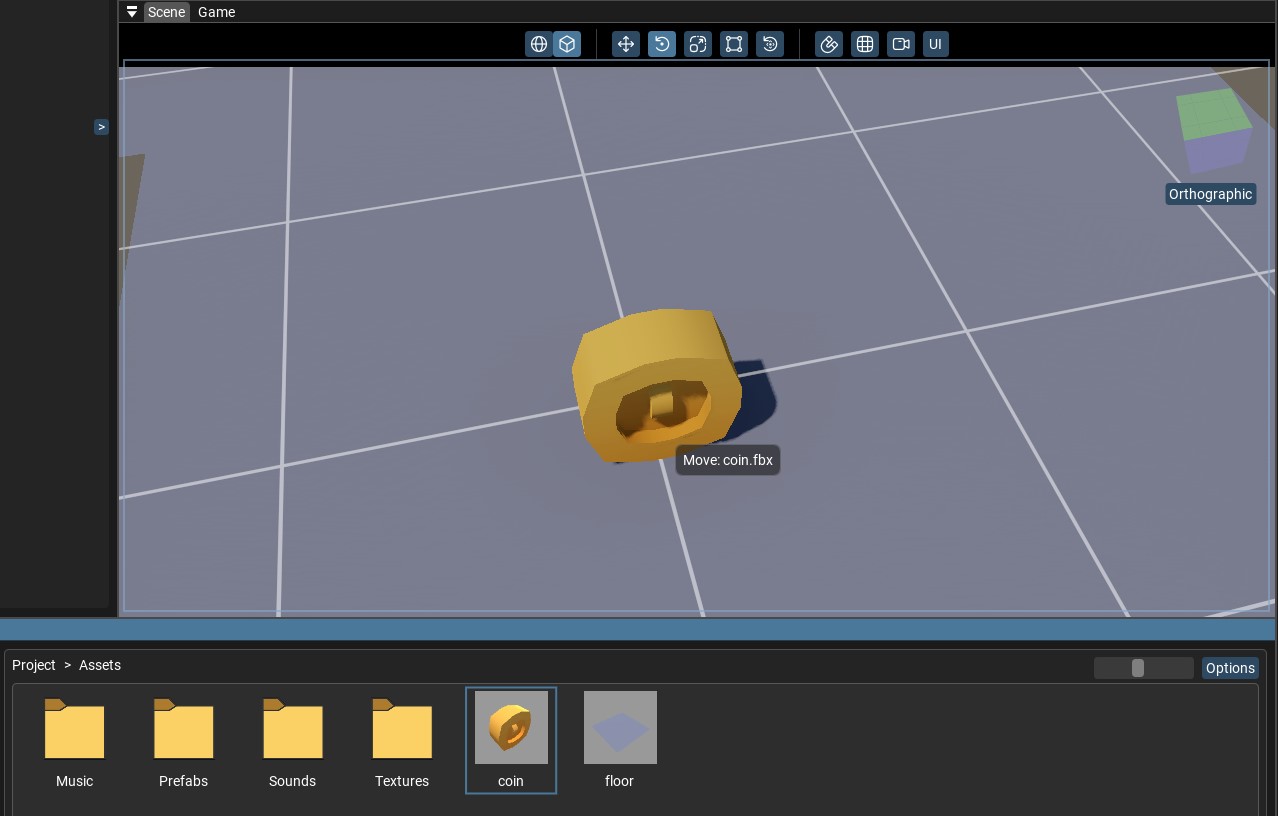Image resolution: width=1278 pixels, height=816 pixels.
Task: Switch to the Game tab
Action: (216, 12)
